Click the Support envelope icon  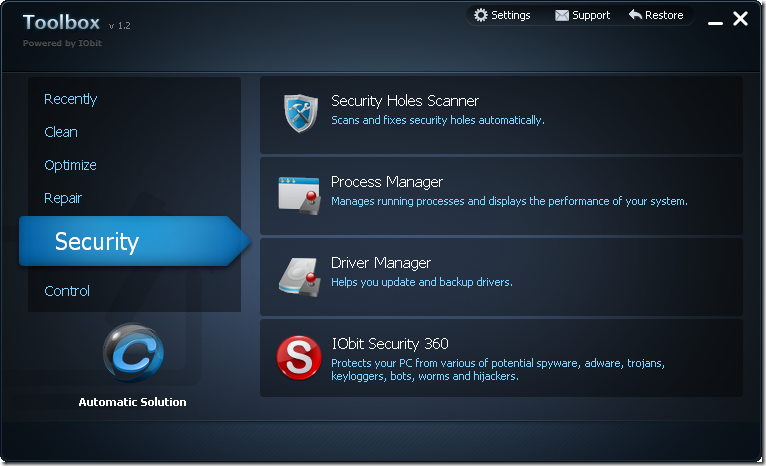(562, 16)
